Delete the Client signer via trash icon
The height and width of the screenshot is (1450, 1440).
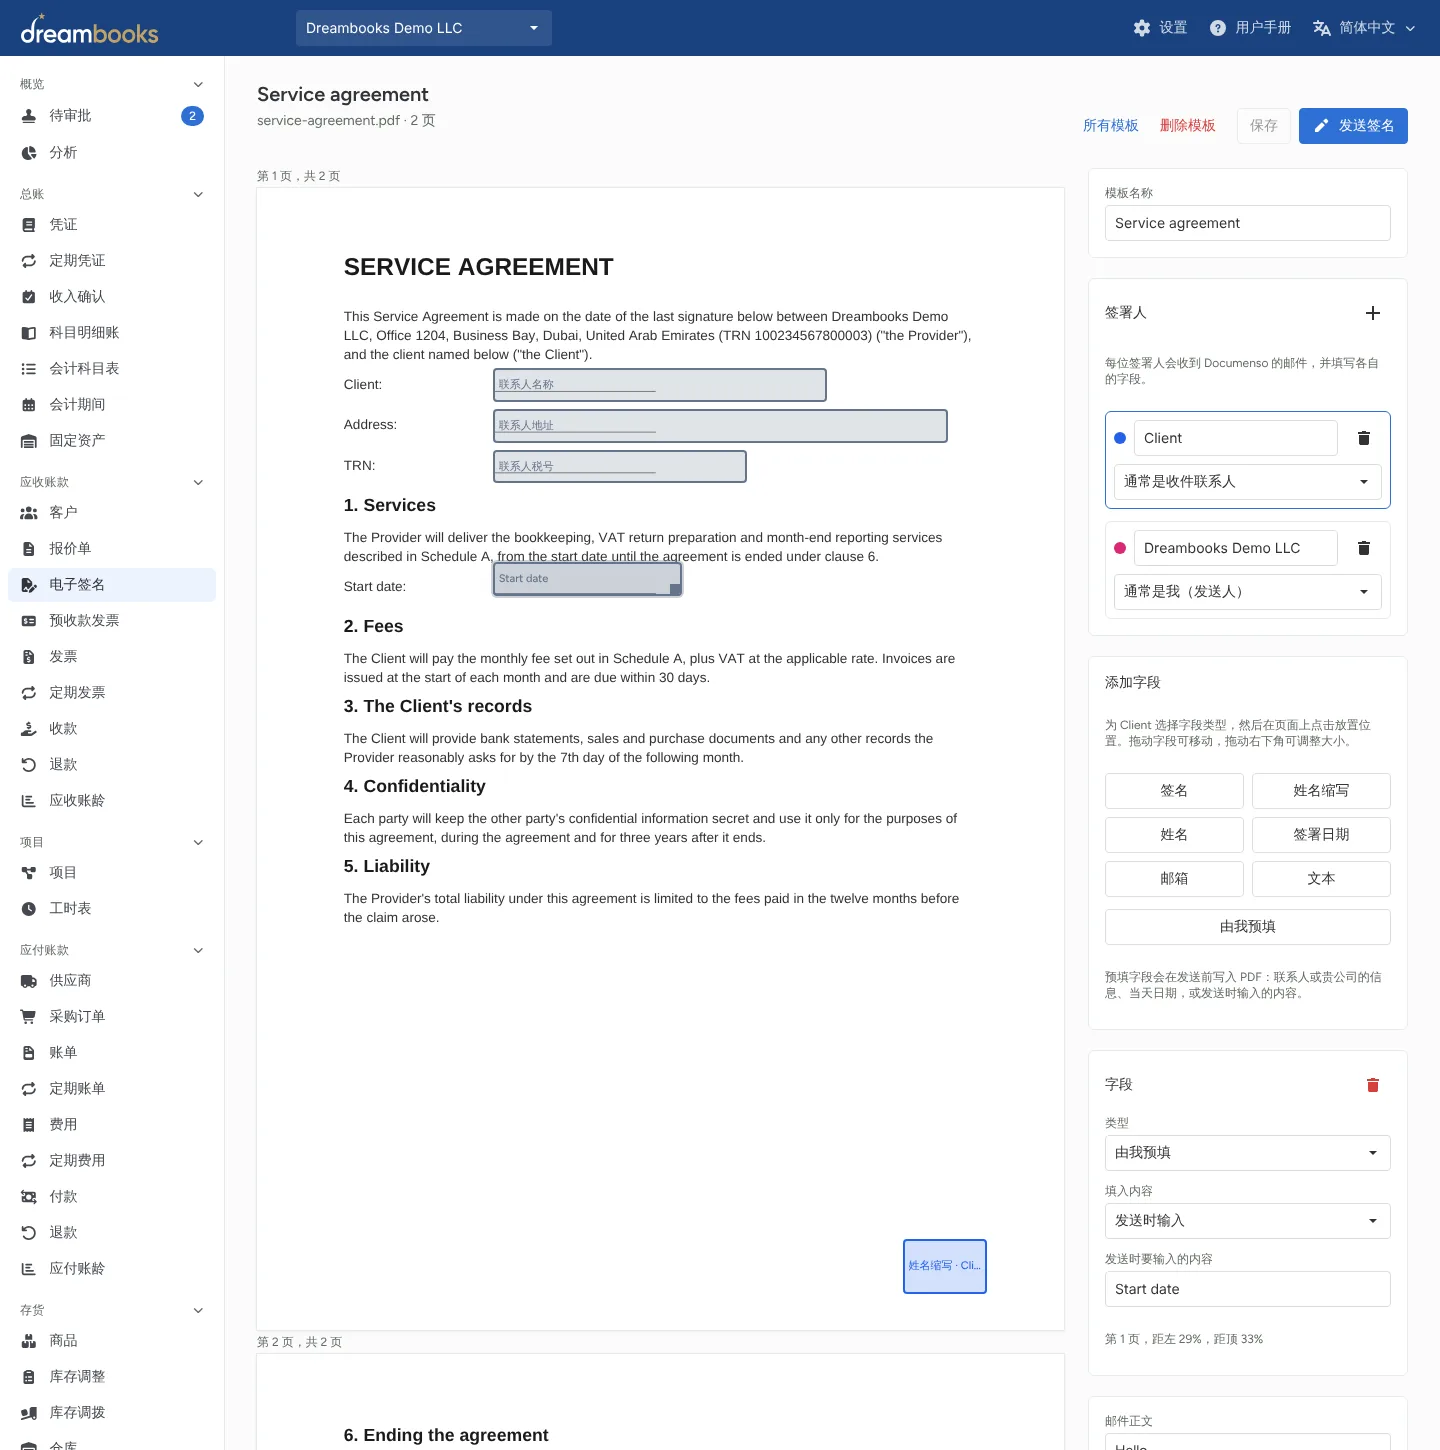click(1364, 438)
